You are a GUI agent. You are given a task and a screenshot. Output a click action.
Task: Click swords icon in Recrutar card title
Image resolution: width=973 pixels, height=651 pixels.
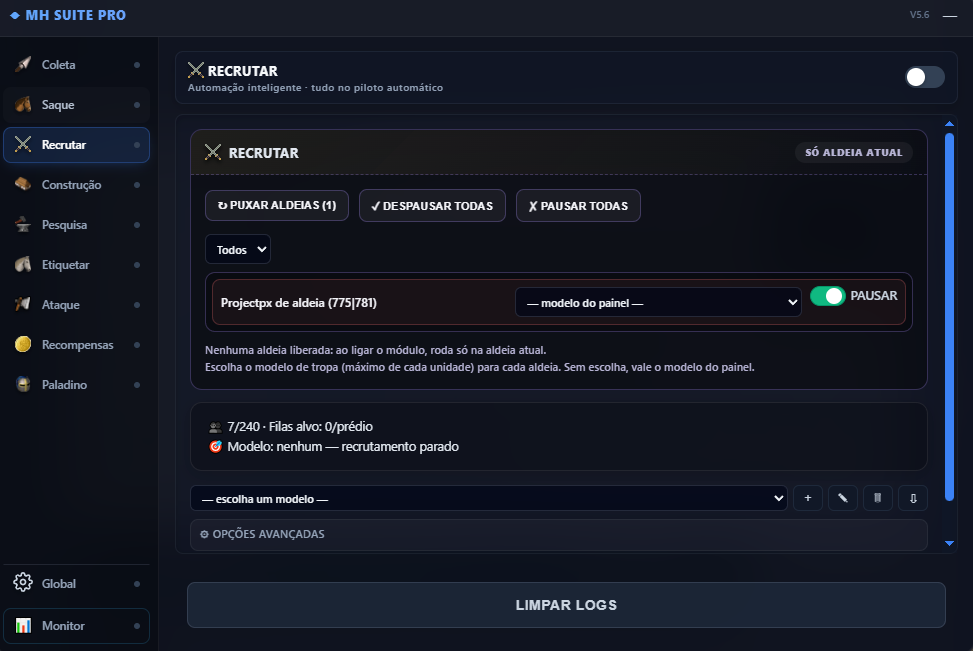click(x=213, y=152)
